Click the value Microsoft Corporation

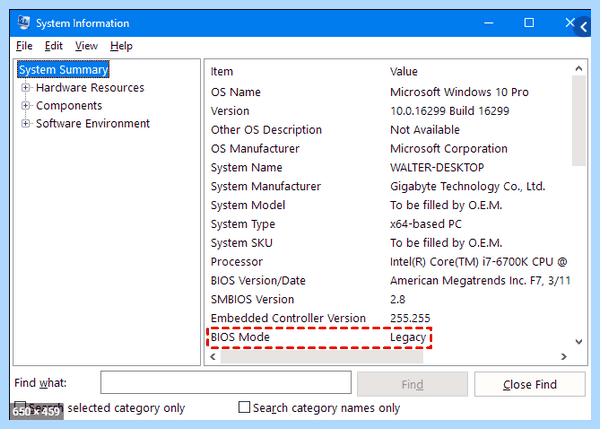click(x=449, y=148)
